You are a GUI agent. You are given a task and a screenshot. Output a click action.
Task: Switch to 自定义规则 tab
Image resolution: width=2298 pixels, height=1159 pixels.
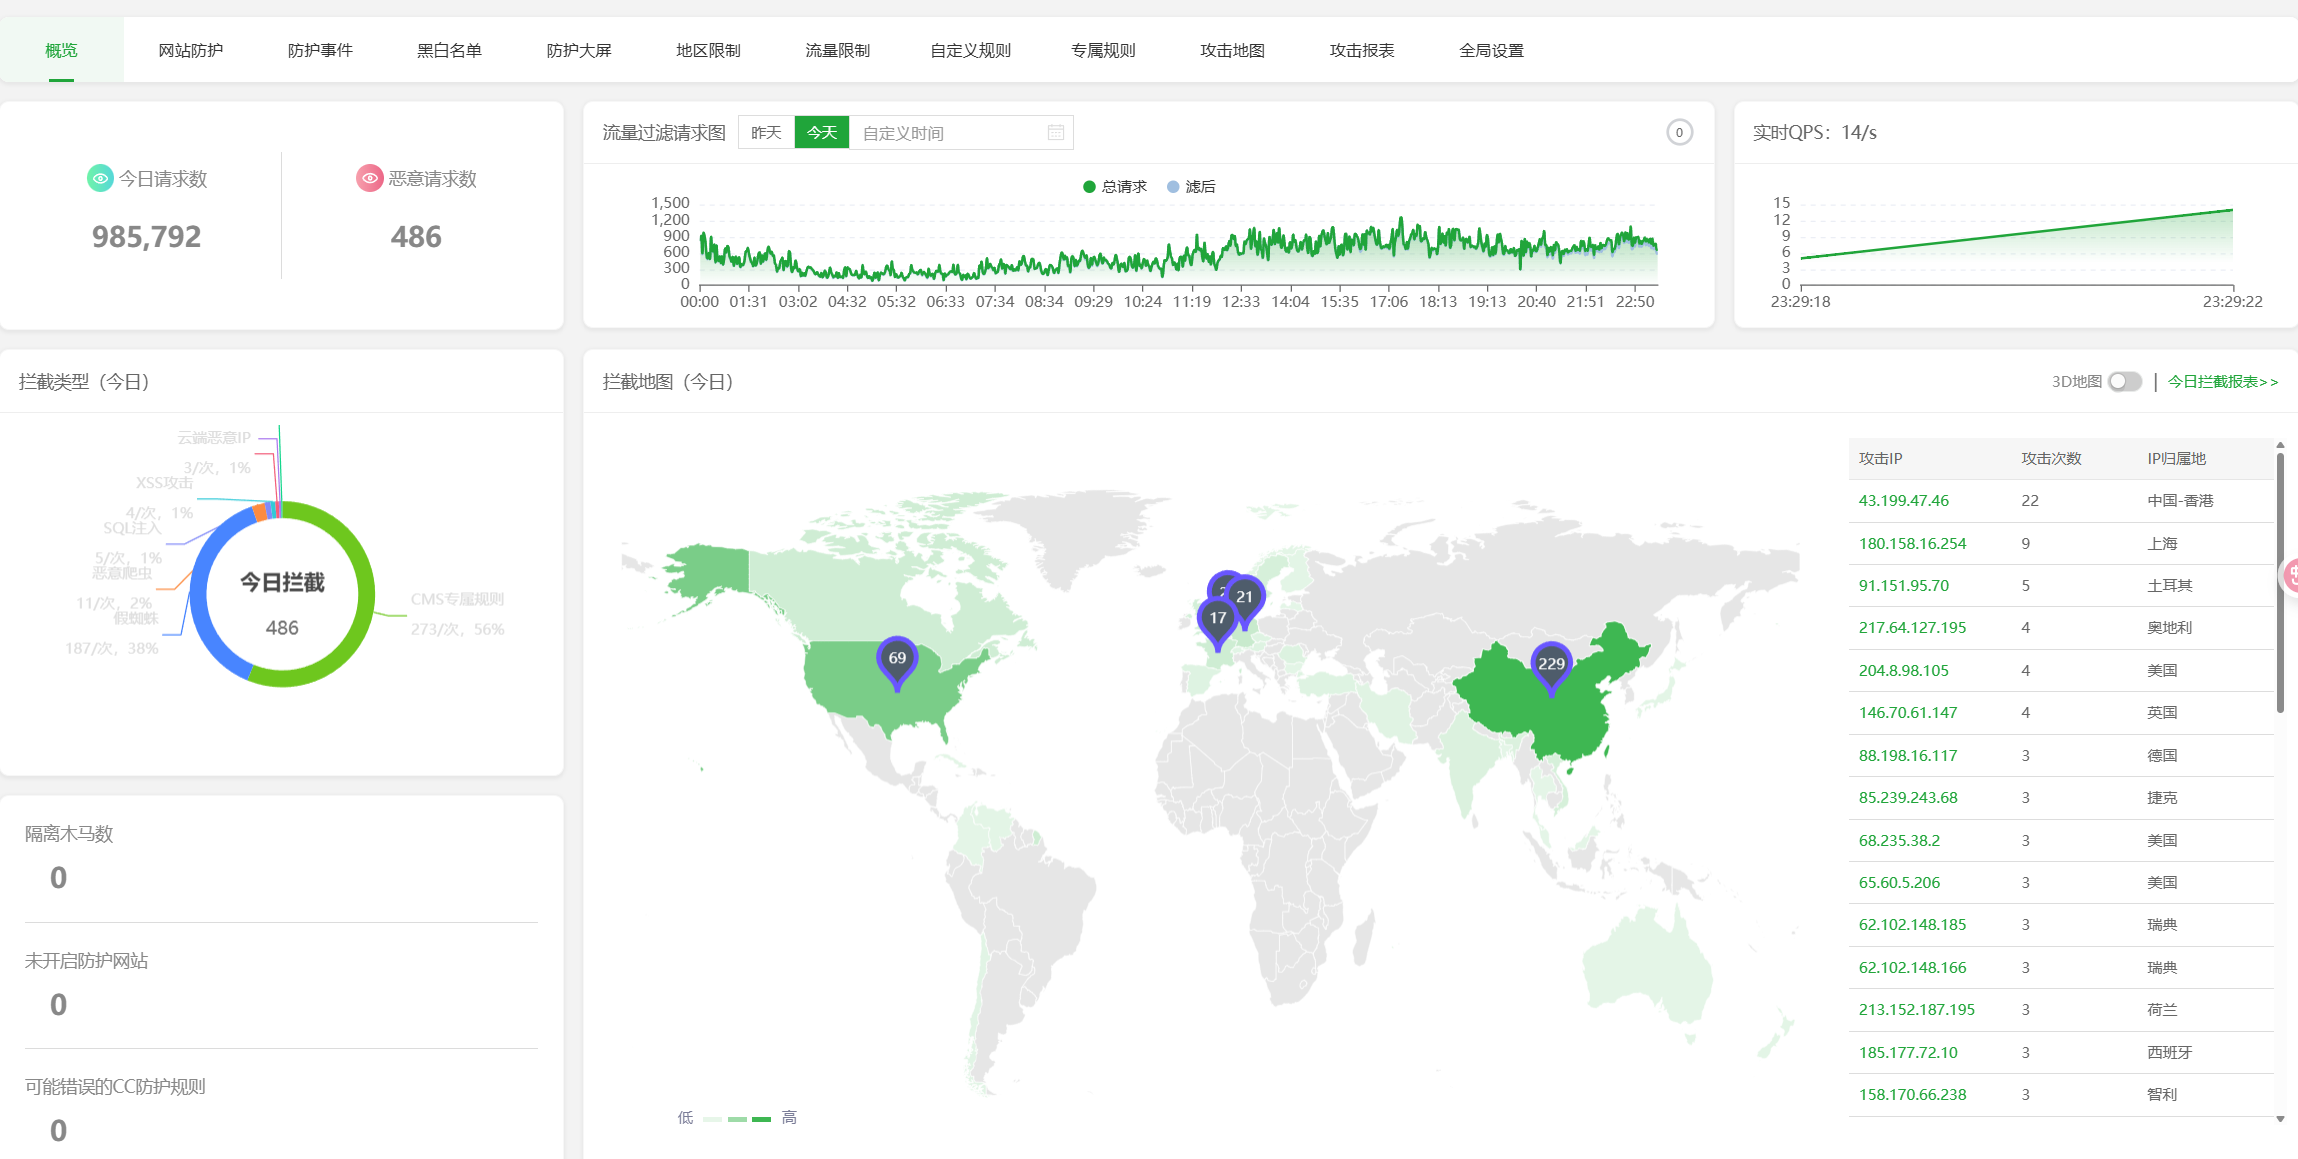(970, 50)
